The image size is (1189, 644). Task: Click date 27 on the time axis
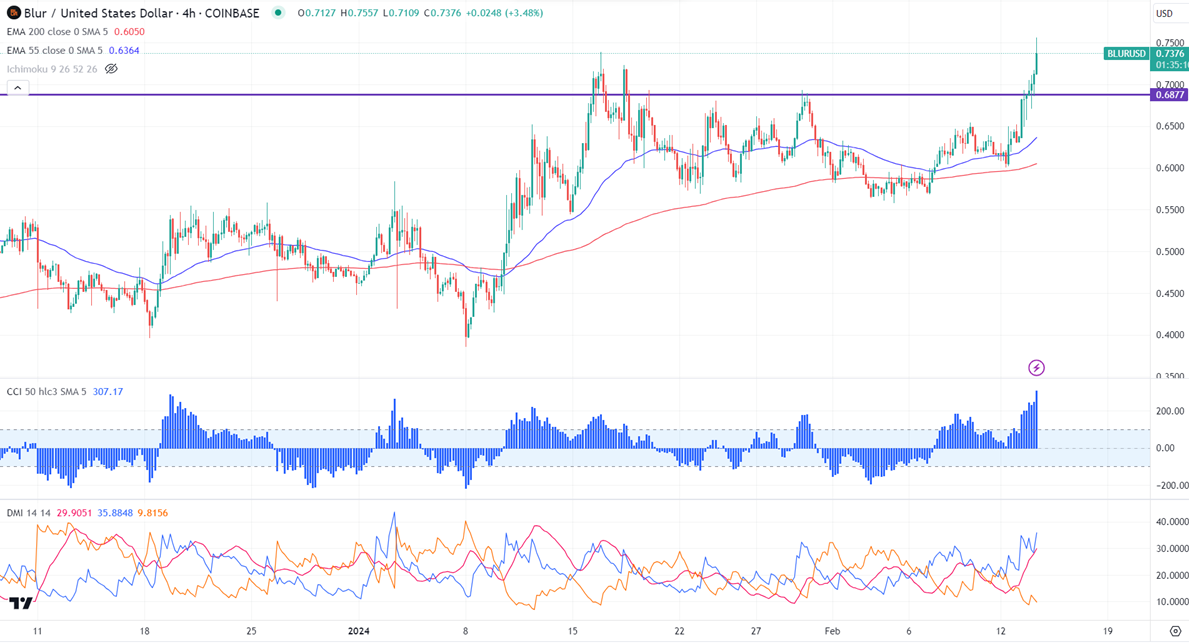click(x=756, y=631)
